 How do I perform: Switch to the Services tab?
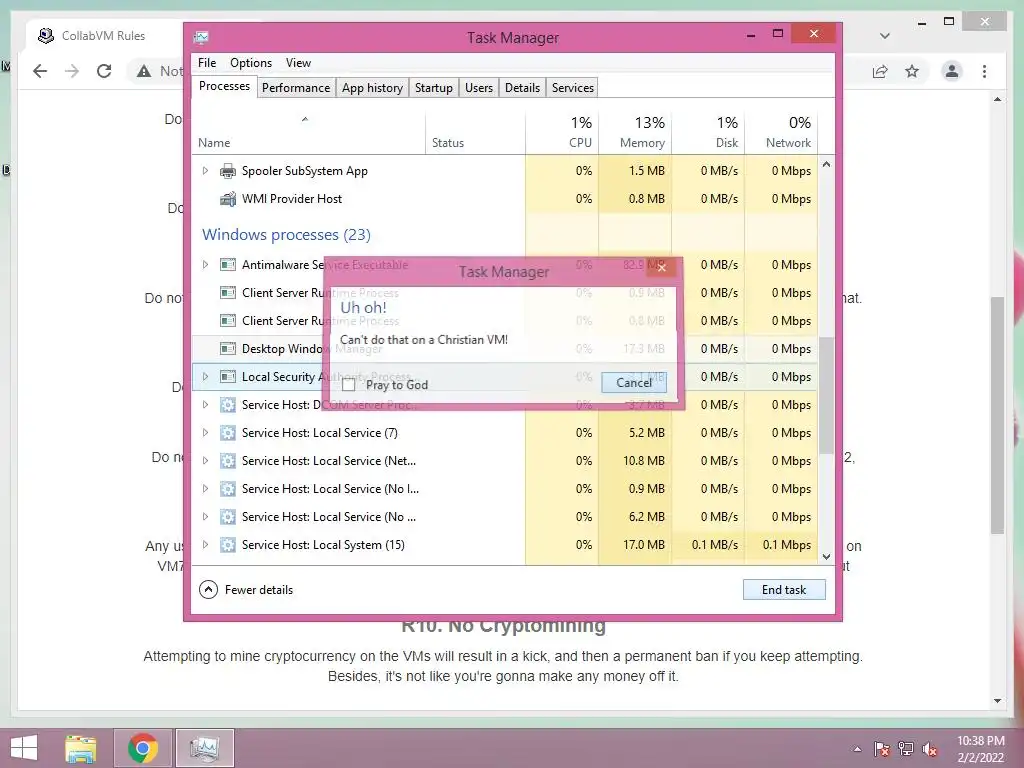coord(573,88)
